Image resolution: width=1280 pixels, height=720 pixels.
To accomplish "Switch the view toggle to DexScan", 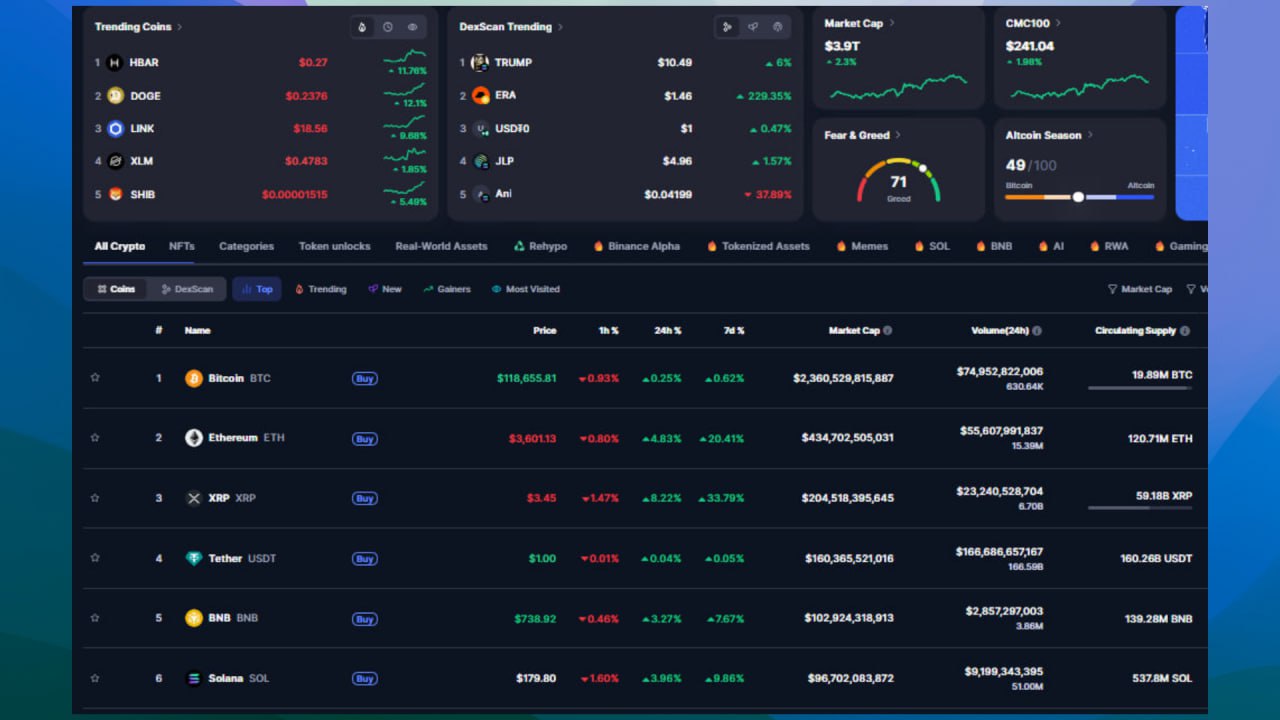I will pos(187,289).
